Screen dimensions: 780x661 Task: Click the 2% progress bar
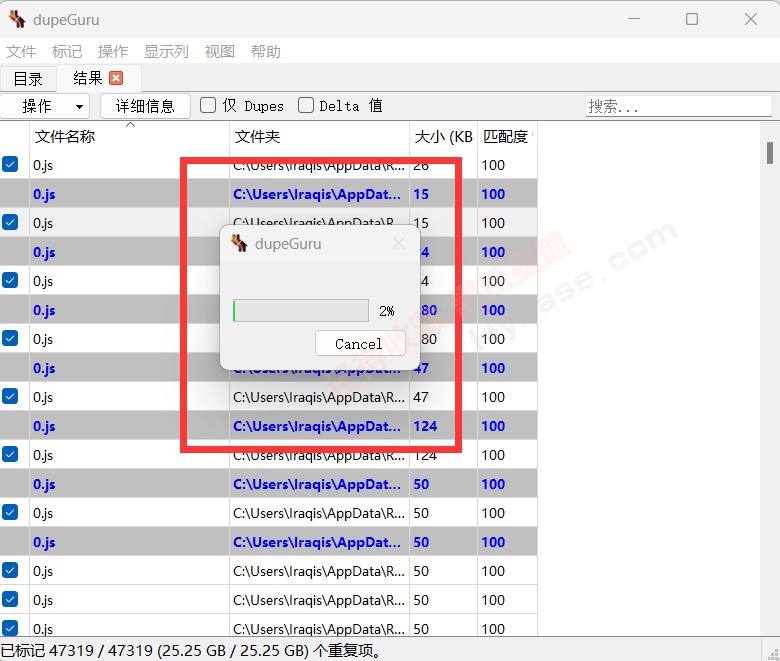[301, 311]
